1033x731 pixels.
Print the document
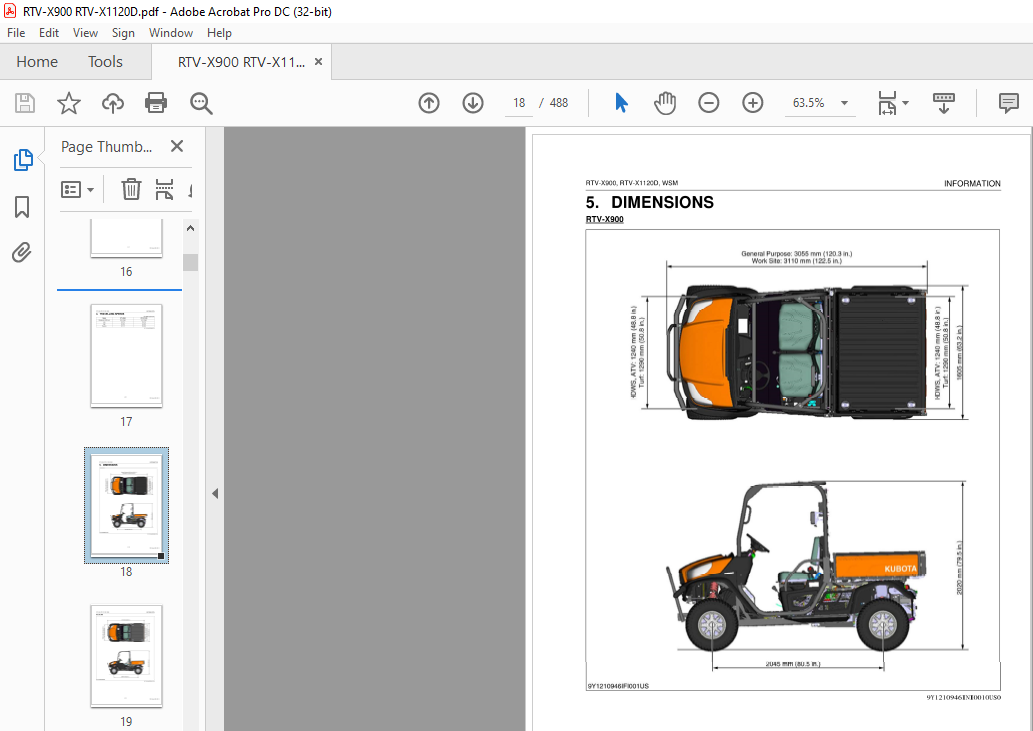click(156, 103)
